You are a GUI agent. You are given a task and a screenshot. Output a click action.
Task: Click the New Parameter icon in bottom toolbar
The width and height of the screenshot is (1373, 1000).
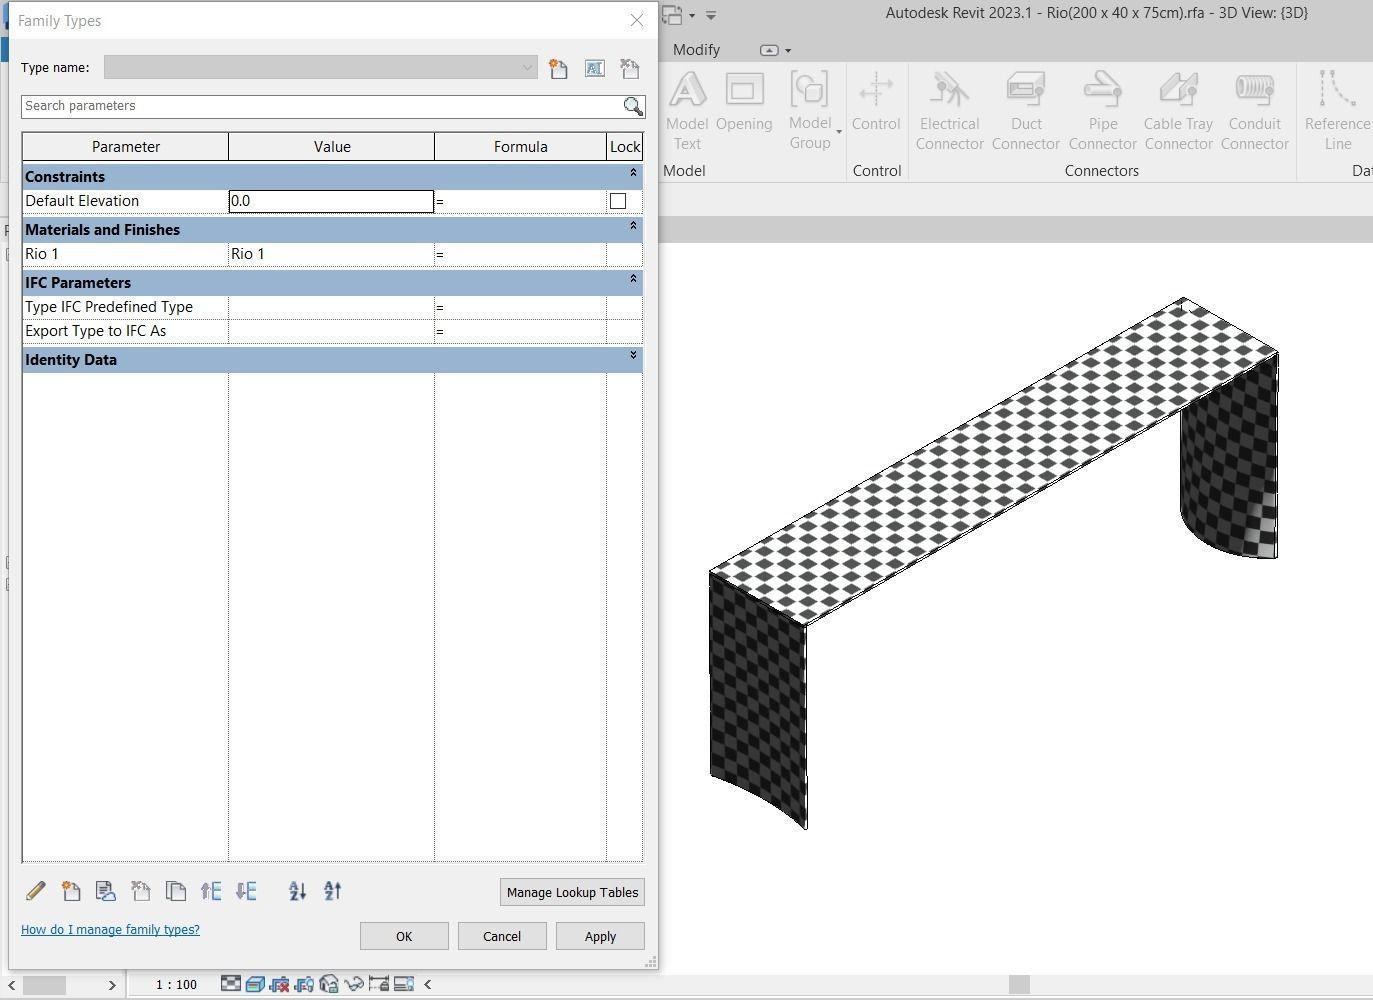tap(70, 891)
